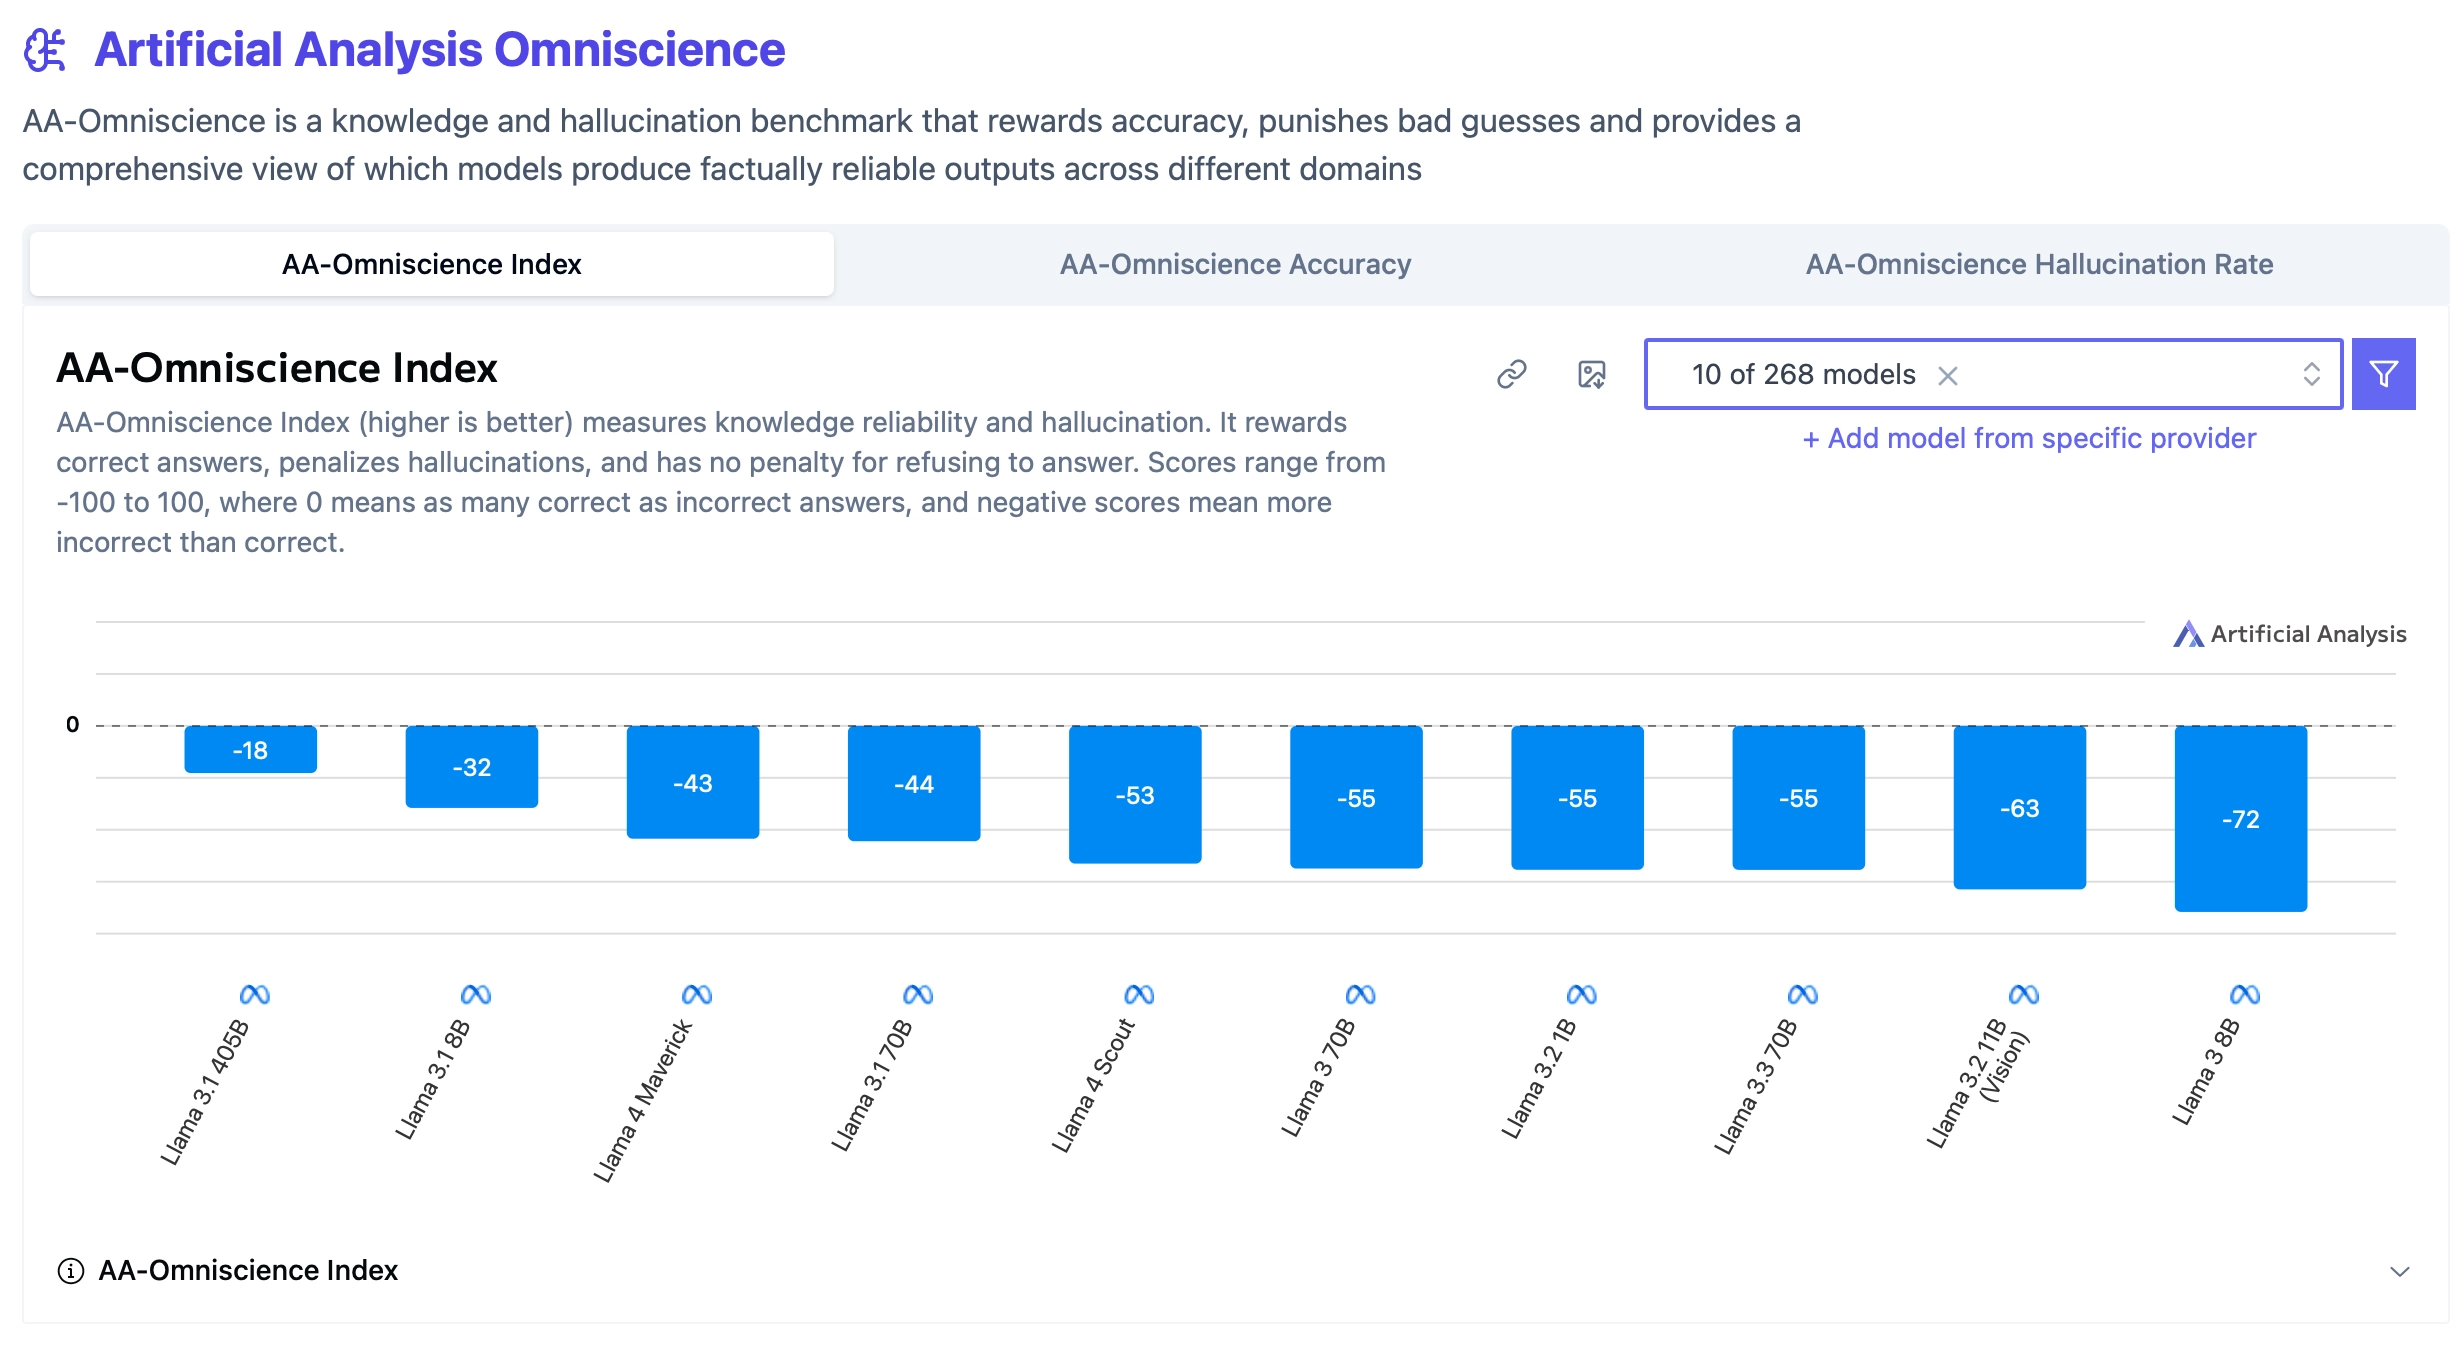Image resolution: width=2458 pixels, height=1364 pixels.
Task: Clear the 10 of 268 models selection
Action: (1947, 375)
